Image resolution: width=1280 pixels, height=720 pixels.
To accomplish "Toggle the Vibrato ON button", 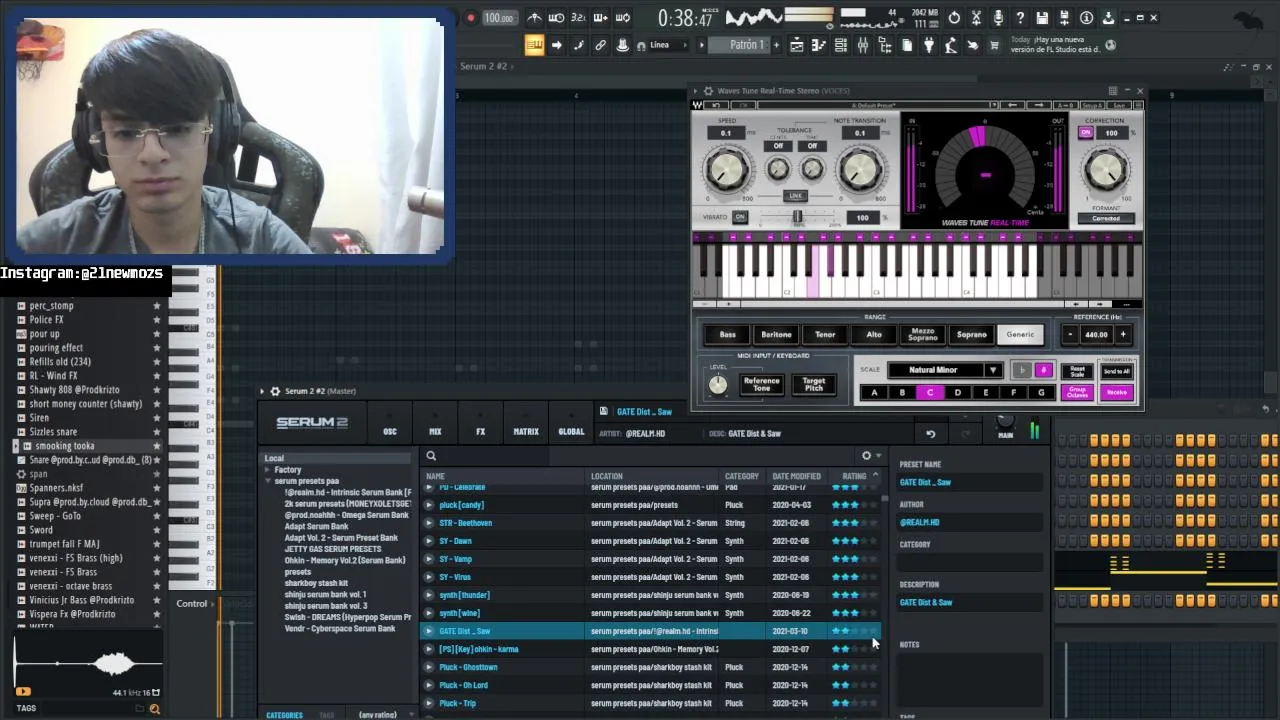I will point(740,217).
